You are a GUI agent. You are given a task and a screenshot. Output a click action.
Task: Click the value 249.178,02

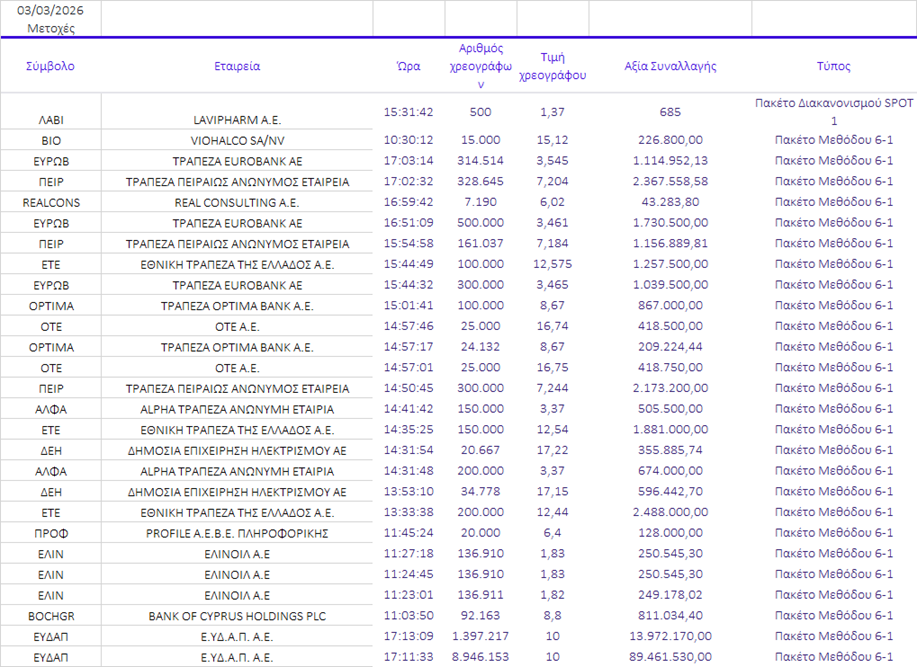point(670,595)
